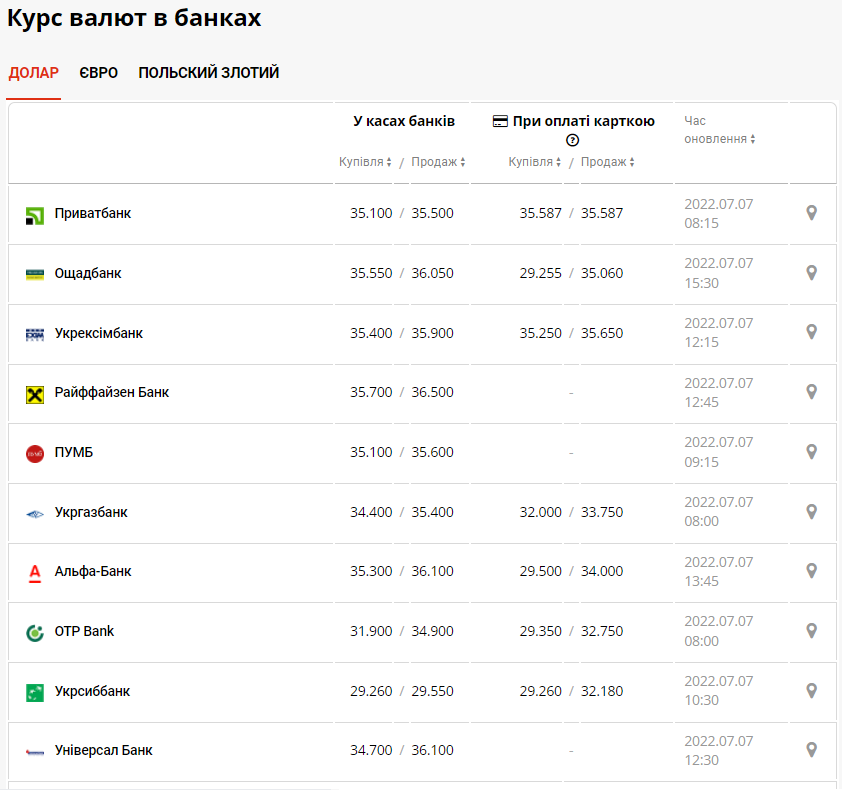
Task: Open map pin for Укрсиббанк row
Action: (x=812, y=691)
